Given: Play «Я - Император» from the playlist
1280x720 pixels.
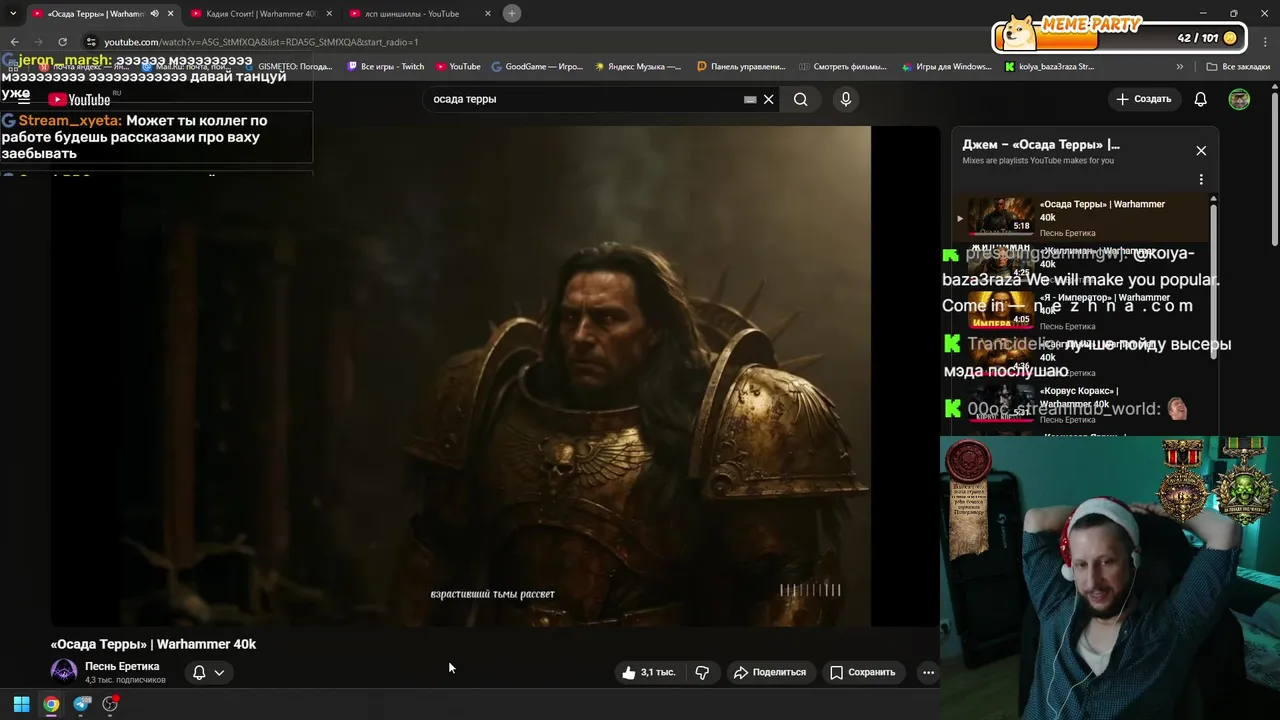Looking at the screenshot, I should 1082,310.
